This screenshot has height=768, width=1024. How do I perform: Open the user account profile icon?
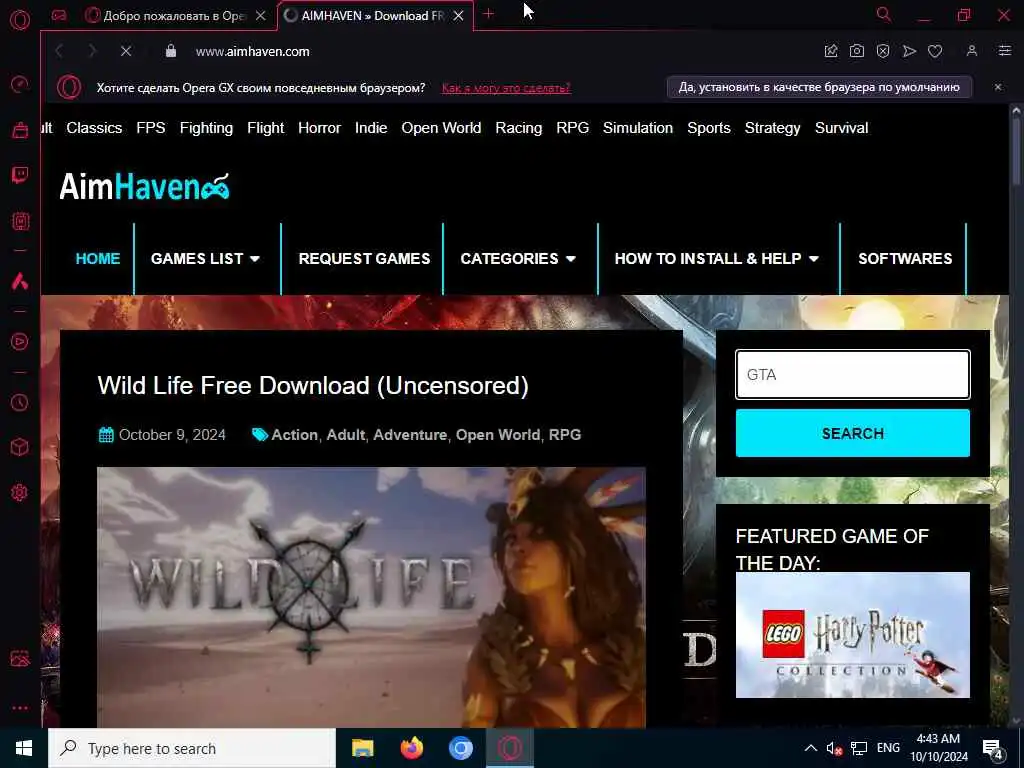(972, 51)
